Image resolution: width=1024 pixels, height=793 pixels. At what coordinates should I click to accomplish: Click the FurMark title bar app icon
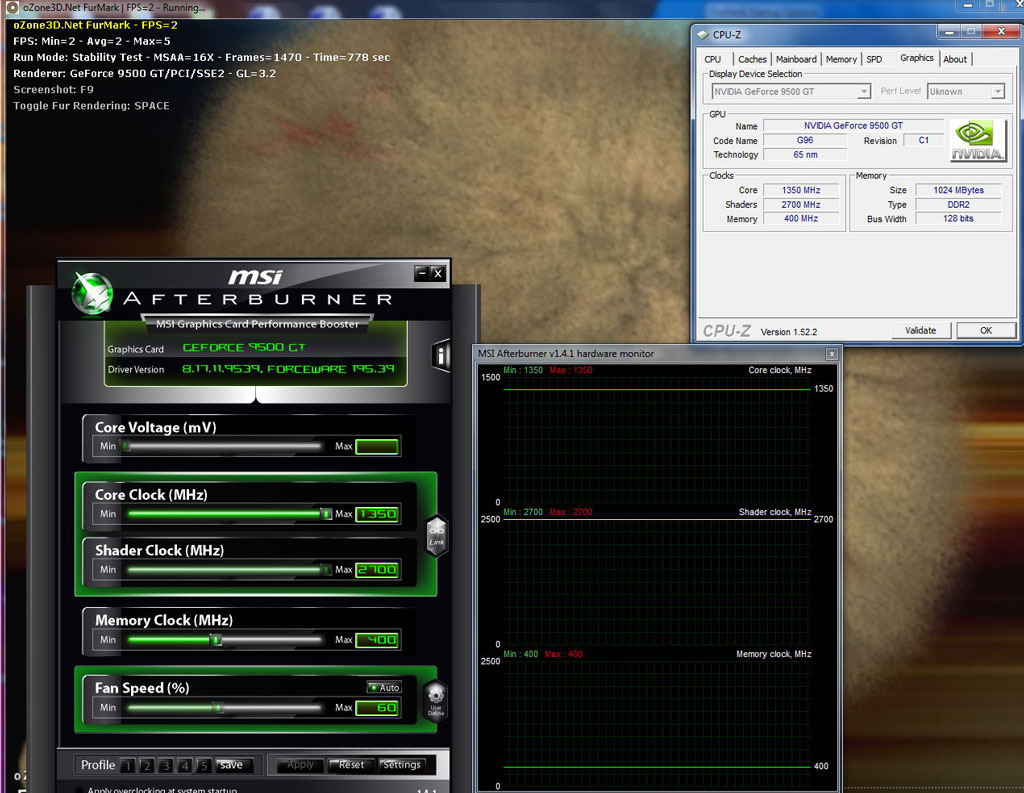(12, 8)
